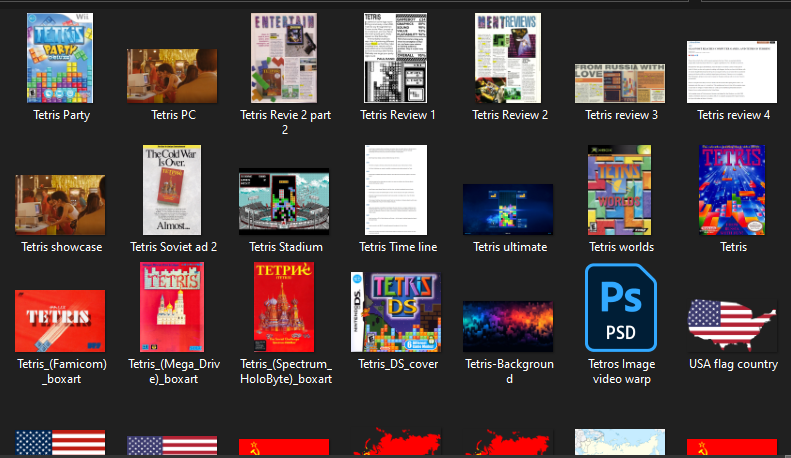Click the 'Tetris Time line' file name

[x=398, y=247]
